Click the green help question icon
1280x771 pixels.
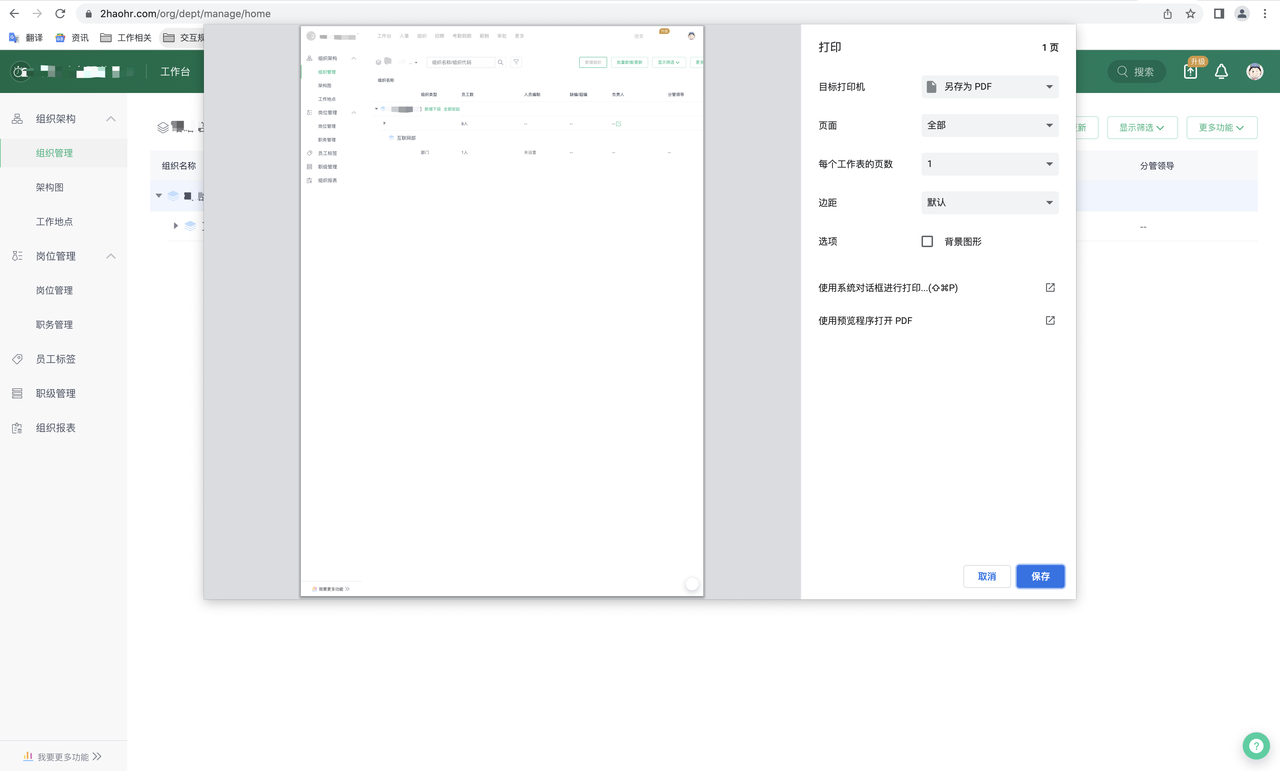click(1256, 746)
